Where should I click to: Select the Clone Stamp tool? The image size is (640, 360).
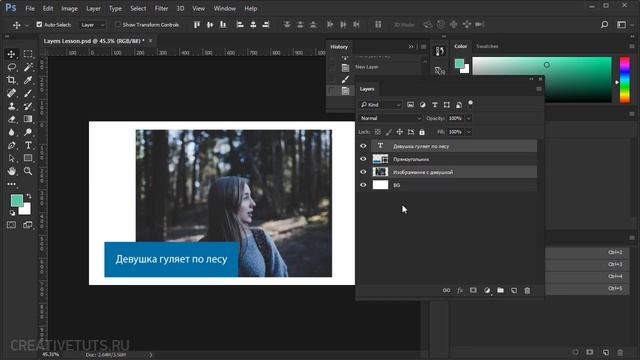coord(11,106)
